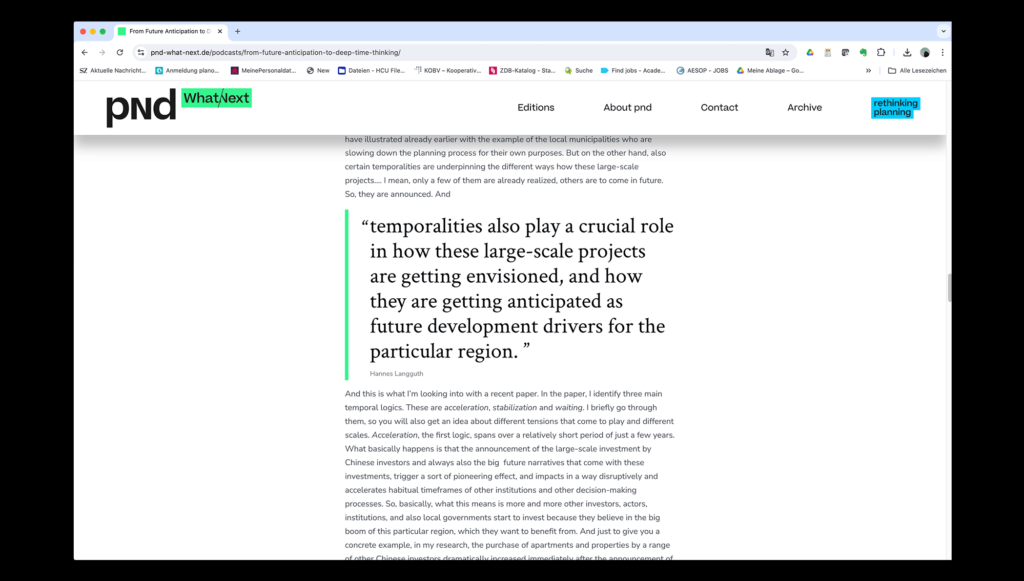This screenshot has width=1024, height=581.
Task: Click the page's vertical scrollbar thumb
Action: point(948,288)
